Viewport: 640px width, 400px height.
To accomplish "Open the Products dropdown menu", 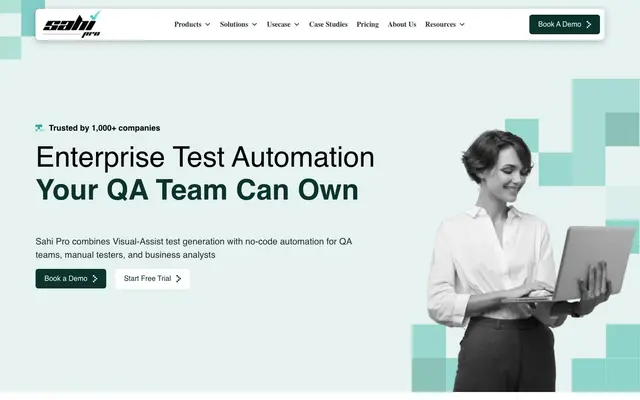I will click(x=192, y=24).
